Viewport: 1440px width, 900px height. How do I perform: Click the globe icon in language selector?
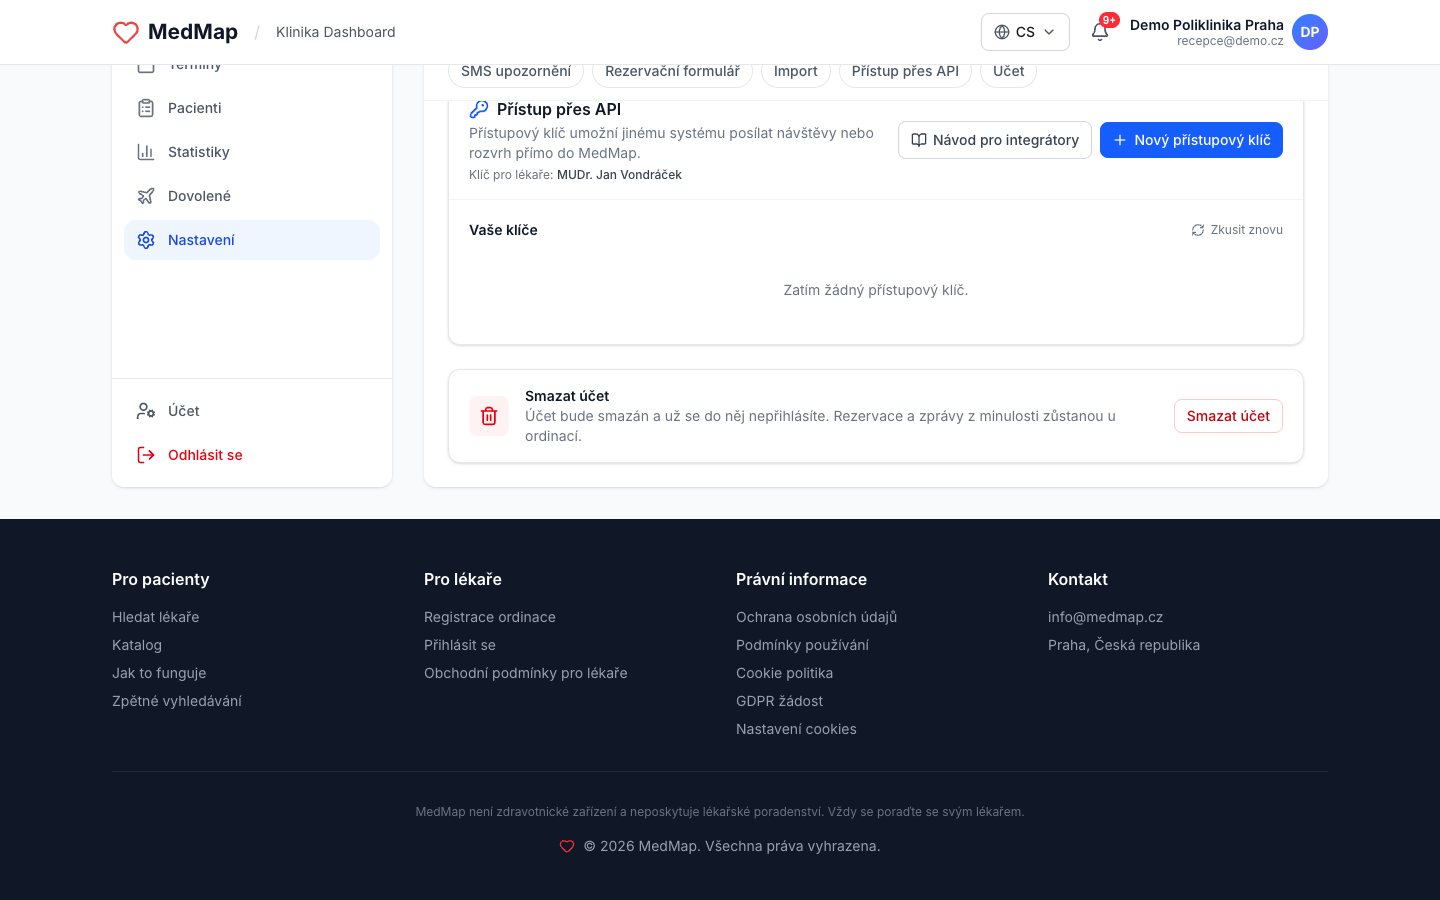point(1002,32)
